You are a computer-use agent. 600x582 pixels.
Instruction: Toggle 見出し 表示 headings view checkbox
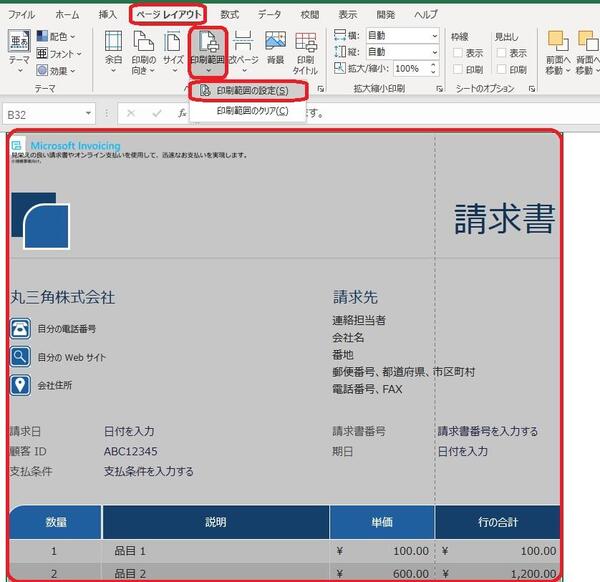coord(503,53)
